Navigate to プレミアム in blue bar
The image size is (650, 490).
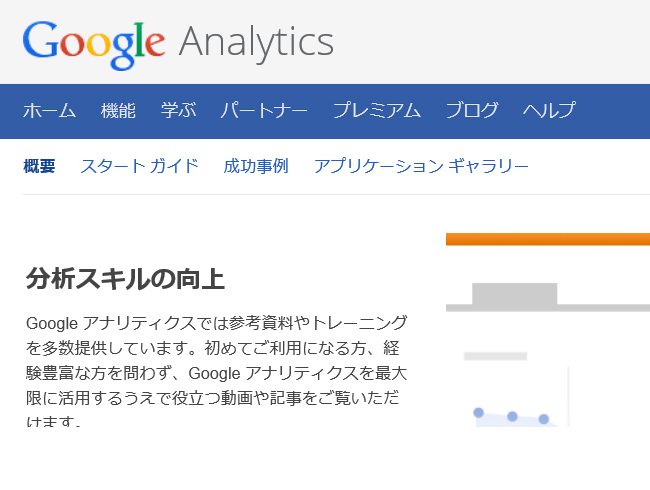click(376, 111)
